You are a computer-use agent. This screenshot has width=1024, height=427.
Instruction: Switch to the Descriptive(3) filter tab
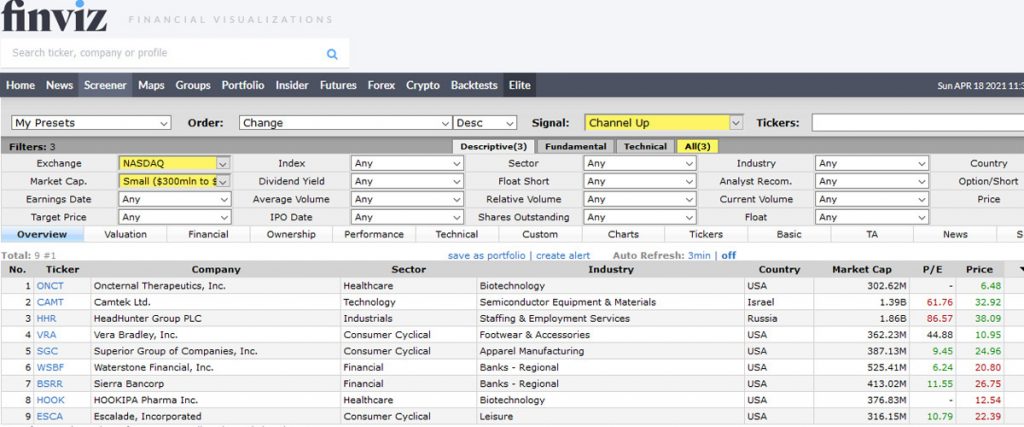tap(494, 146)
